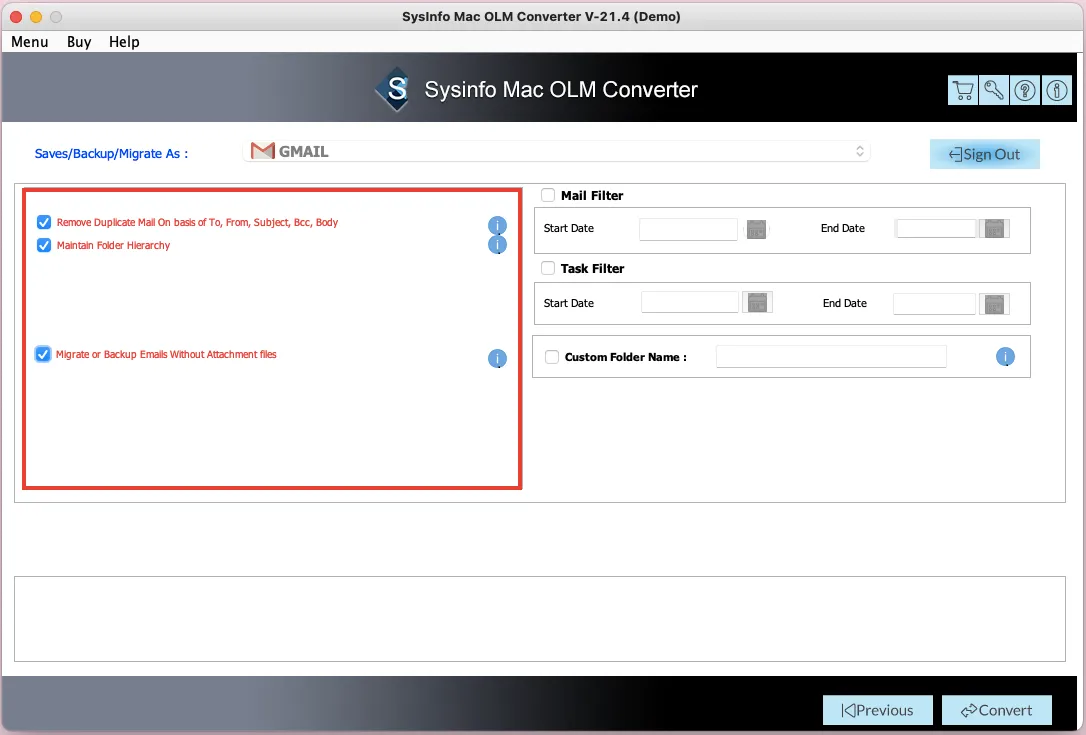This screenshot has width=1086, height=735.
Task: Click the Sysinfo Mac OLM Converter title
Action: [561, 89]
